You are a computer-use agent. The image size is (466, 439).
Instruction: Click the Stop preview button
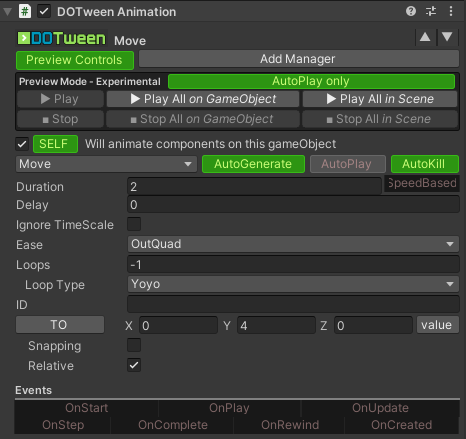click(x=60, y=119)
